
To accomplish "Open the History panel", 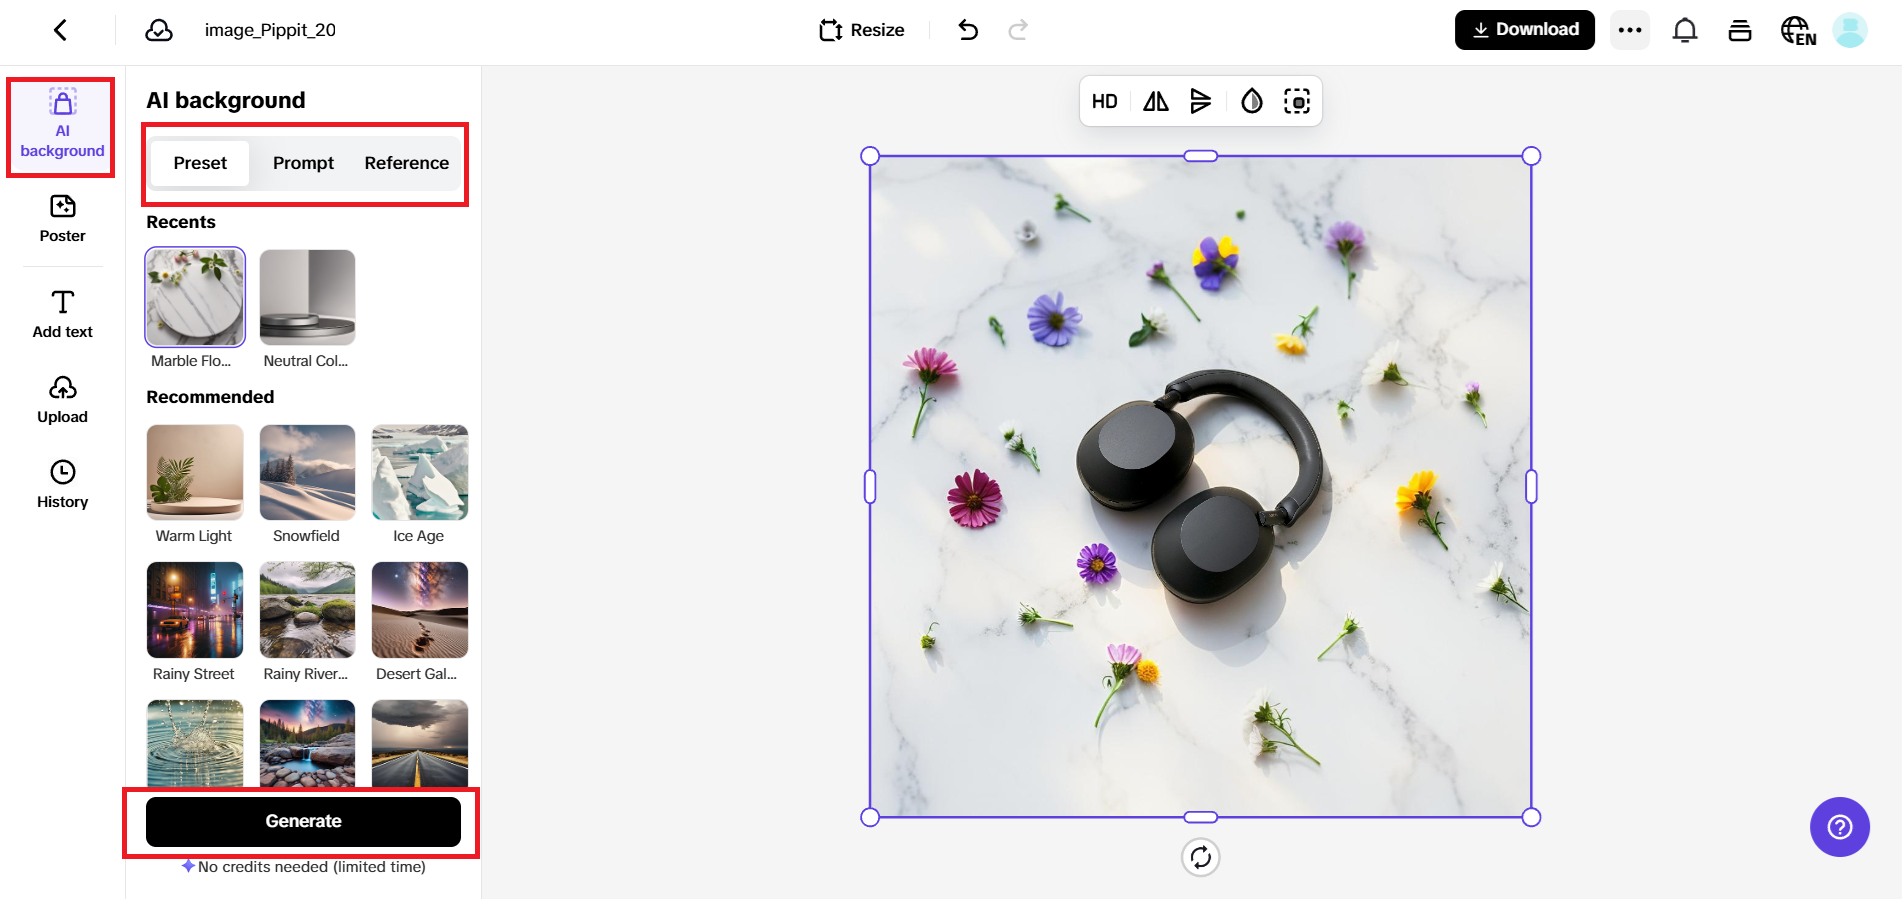I will click(x=62, y=485).
